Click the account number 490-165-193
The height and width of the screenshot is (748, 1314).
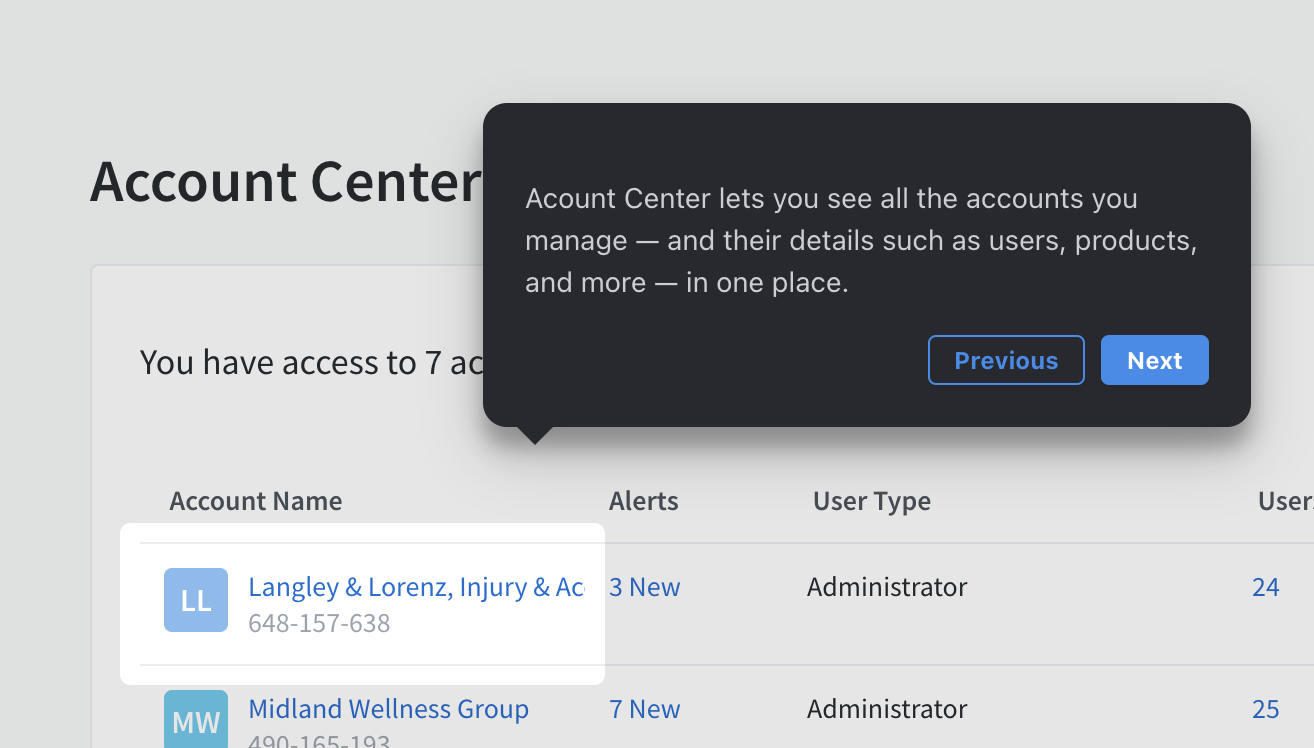319,742
